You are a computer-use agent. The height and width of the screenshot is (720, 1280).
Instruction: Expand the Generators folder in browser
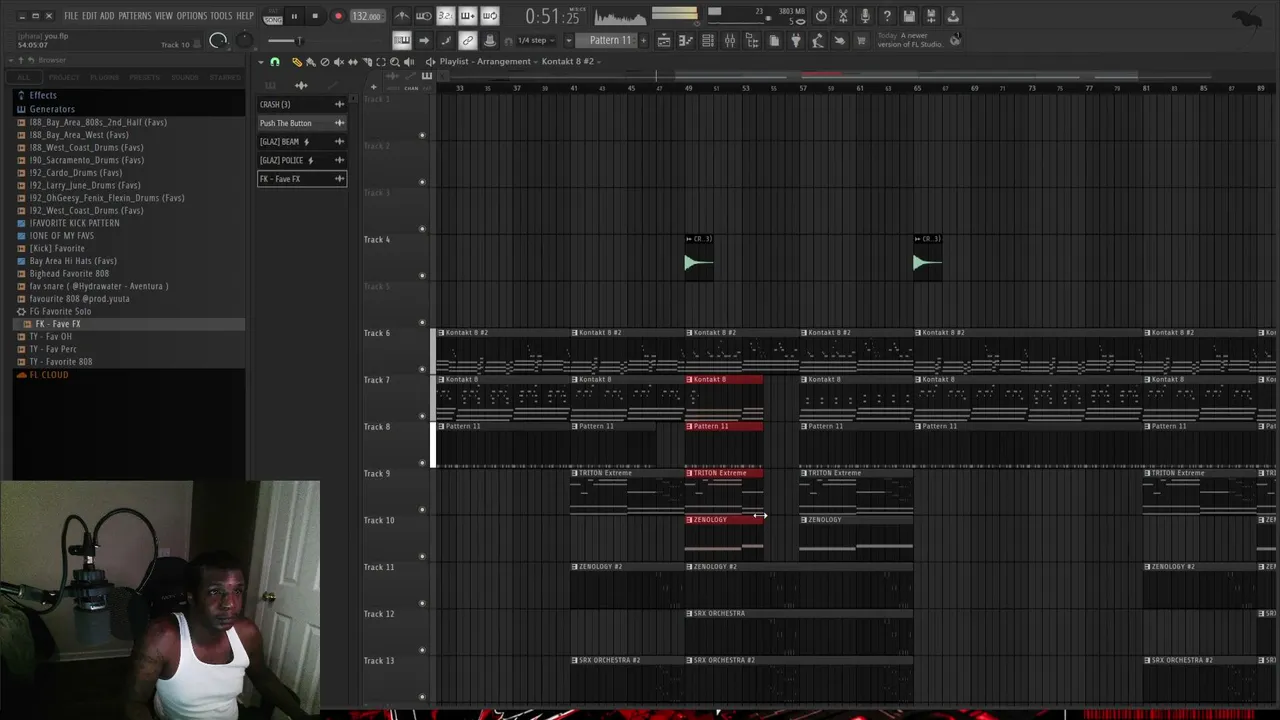click(x=52, y=109)
